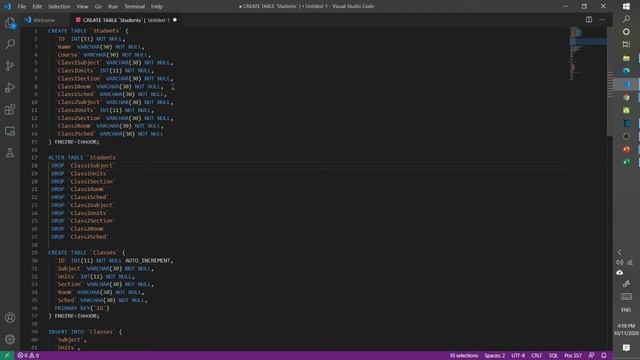Screen dimensions: 640x360
Task: Change file encoding UTF-8
Action: point(518,356)
